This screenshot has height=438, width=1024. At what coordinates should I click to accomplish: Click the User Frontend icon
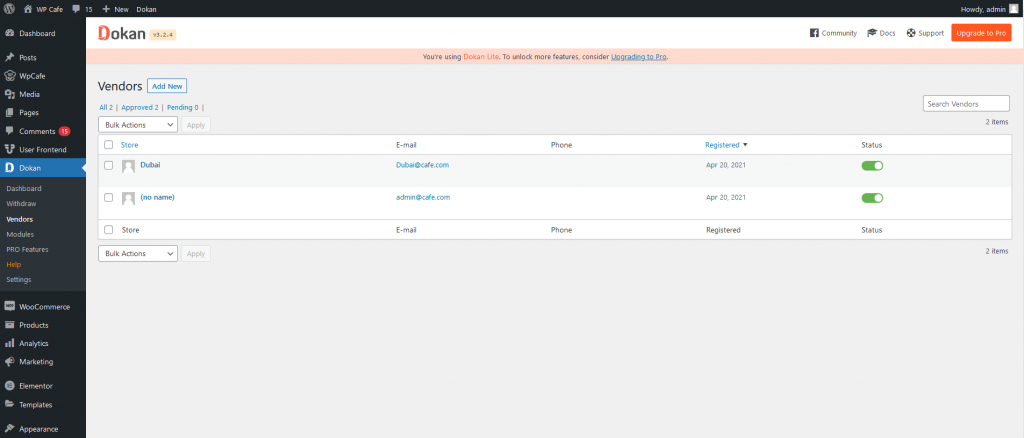pyautogui.click(x=10, y=149)
